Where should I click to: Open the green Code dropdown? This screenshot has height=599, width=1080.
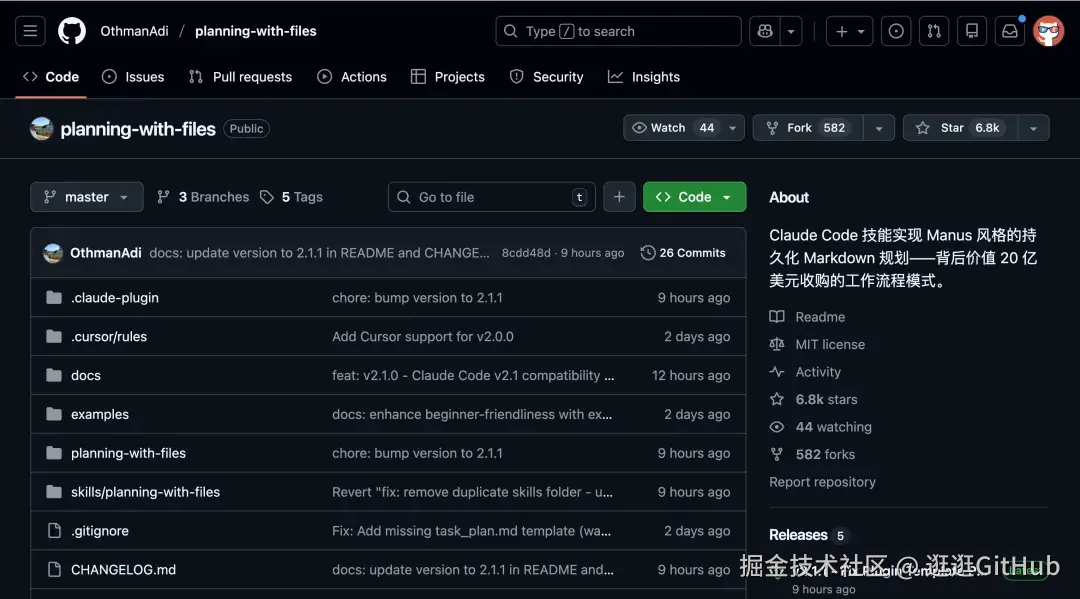pyautogui.click(x=694, y=197)
